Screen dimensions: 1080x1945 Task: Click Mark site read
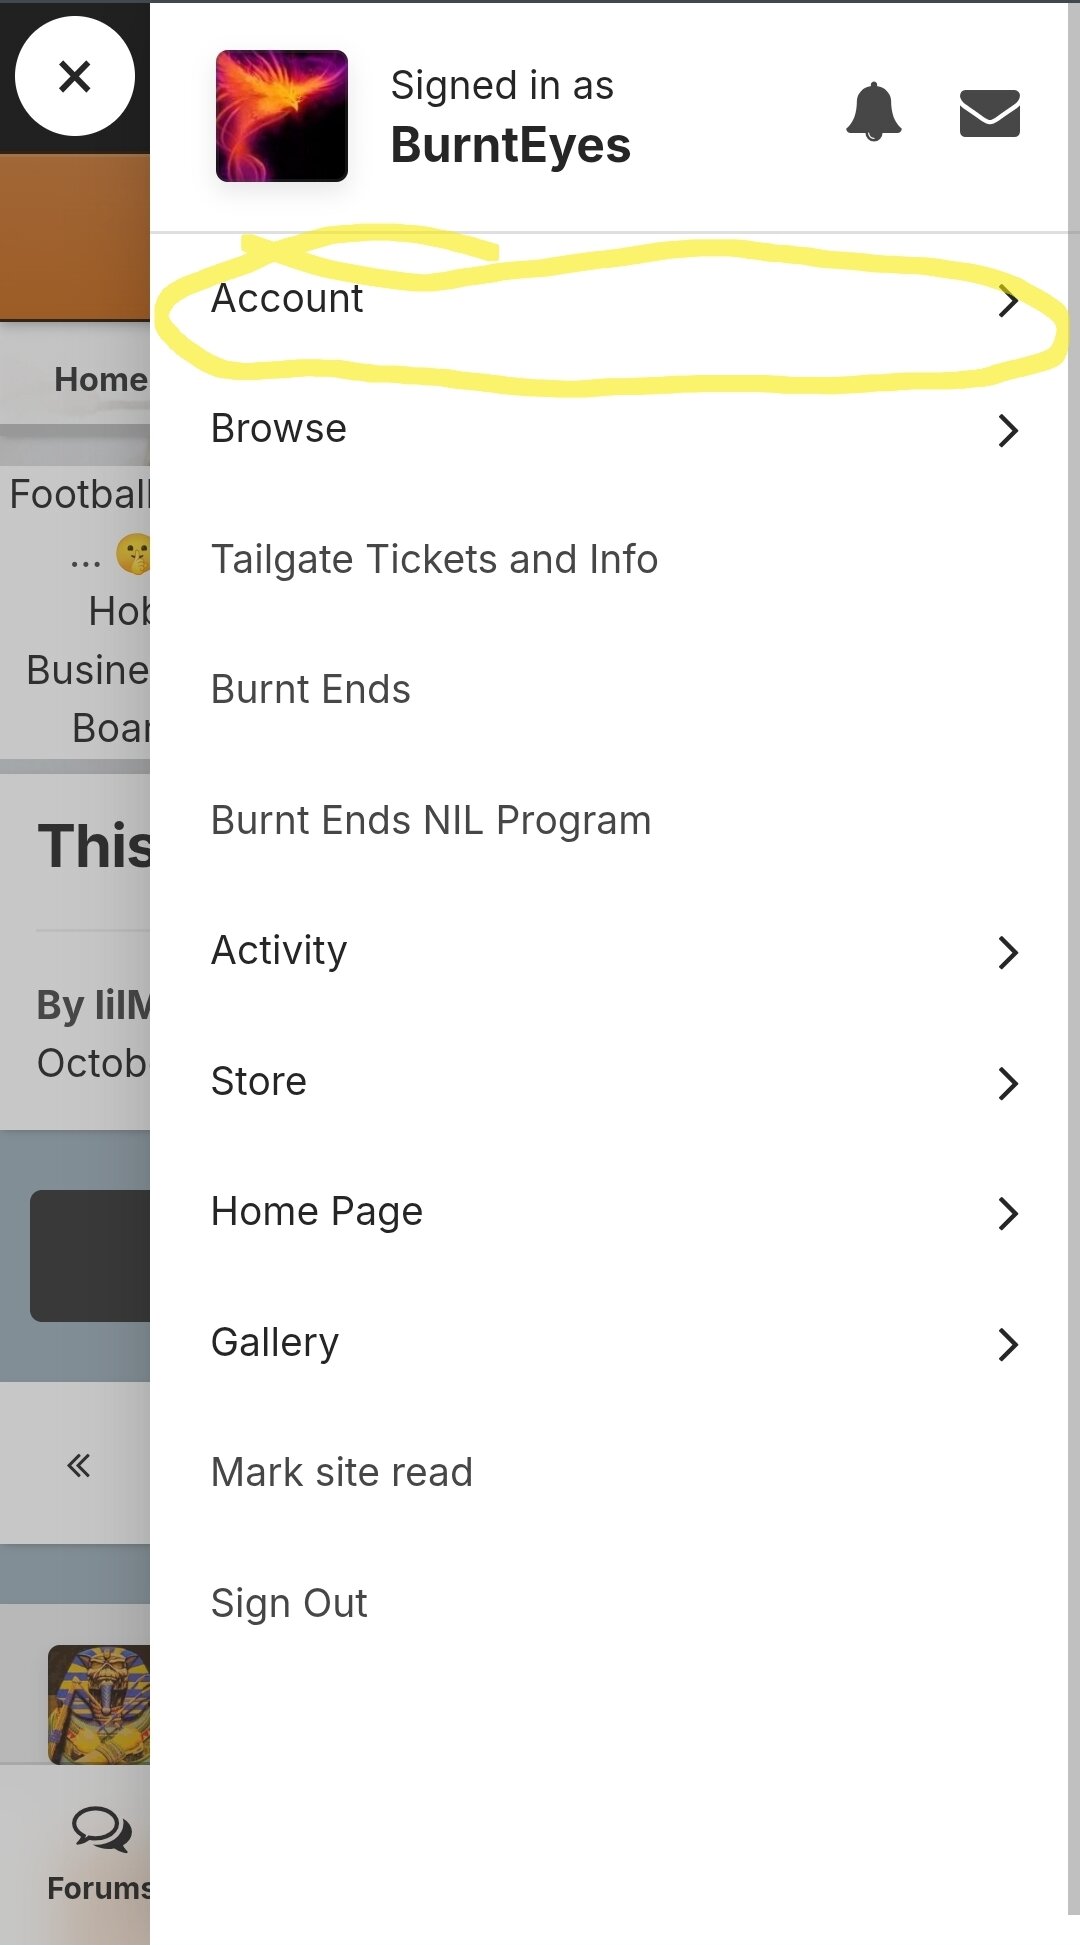pos(341,1473)
